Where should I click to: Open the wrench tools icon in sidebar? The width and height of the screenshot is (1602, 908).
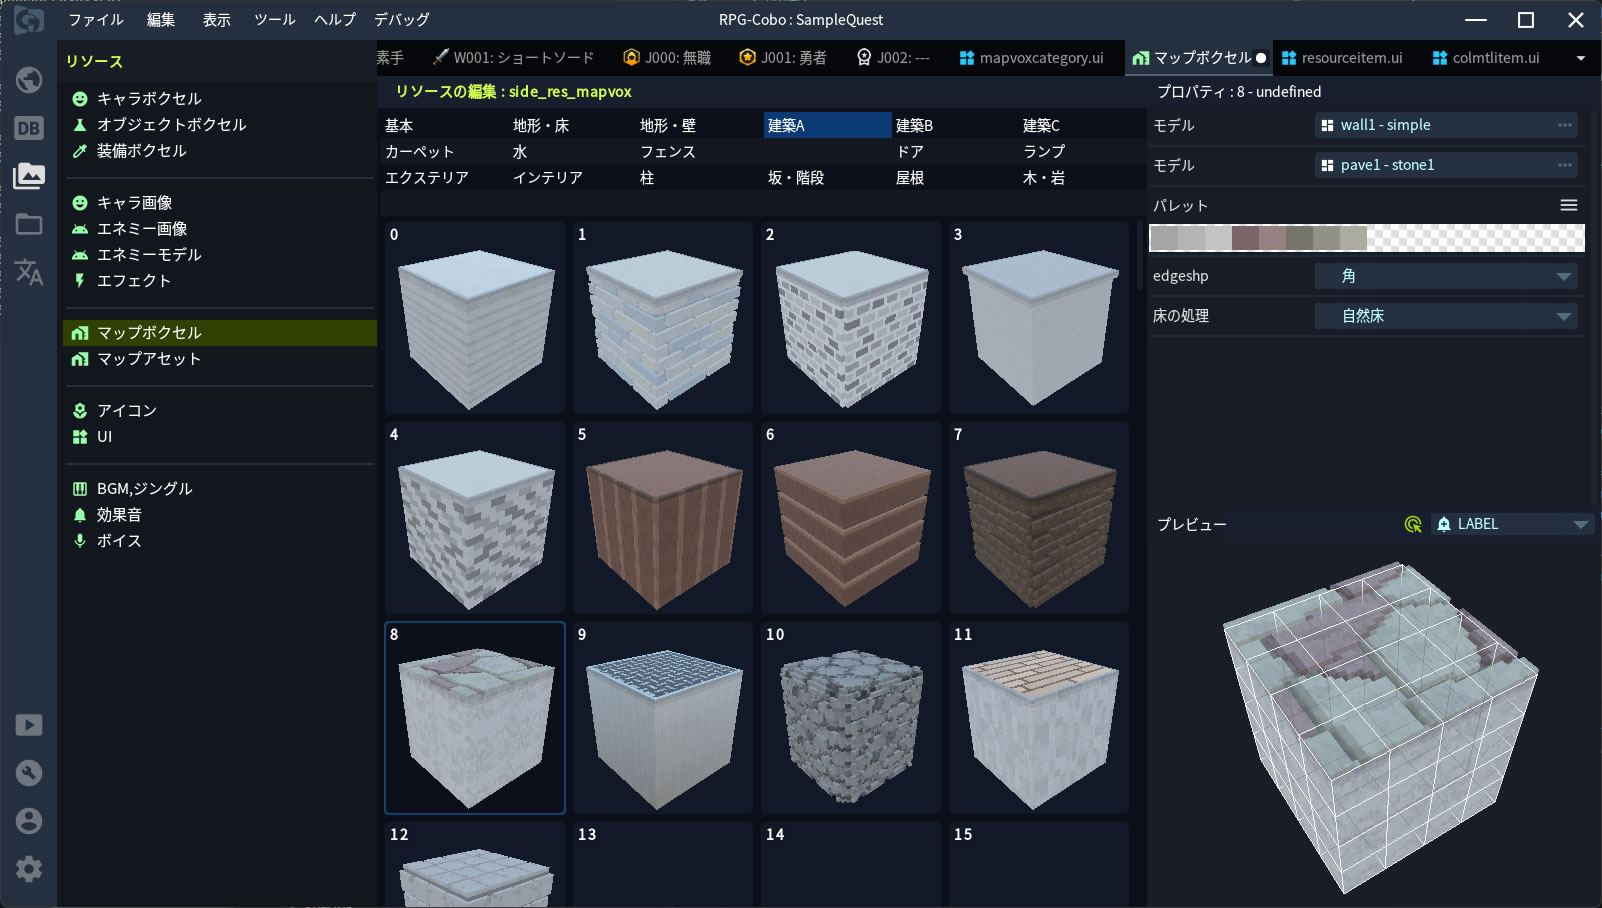point(29,773)
